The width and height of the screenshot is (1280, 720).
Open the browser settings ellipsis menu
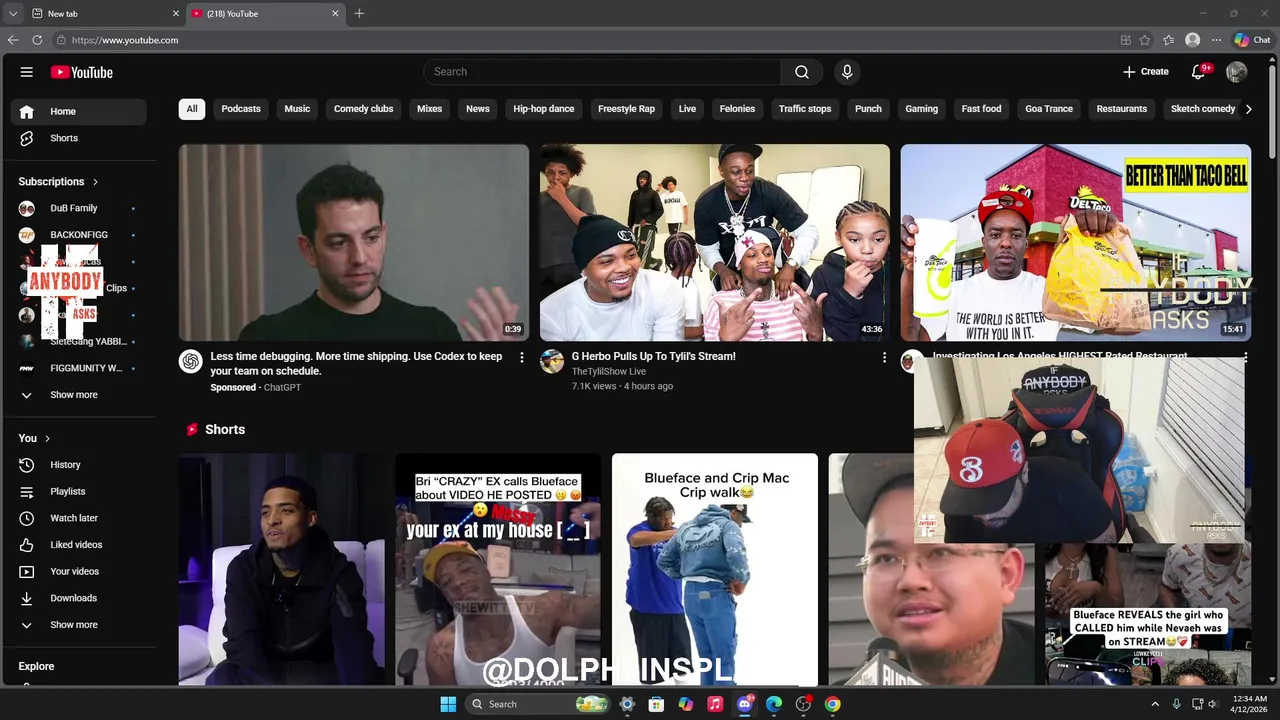[x=1216, y=40]
